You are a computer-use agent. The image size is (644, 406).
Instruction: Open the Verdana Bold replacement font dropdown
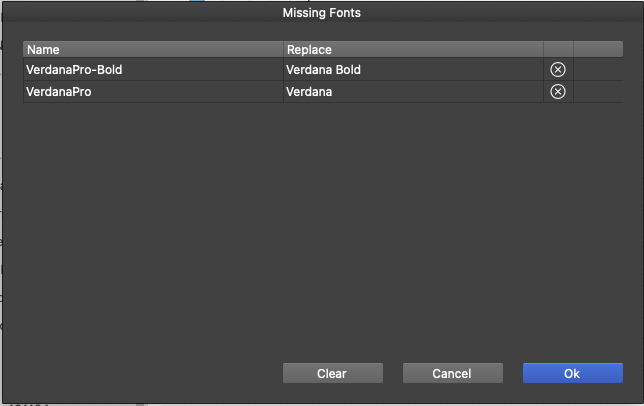coord(413,69)
